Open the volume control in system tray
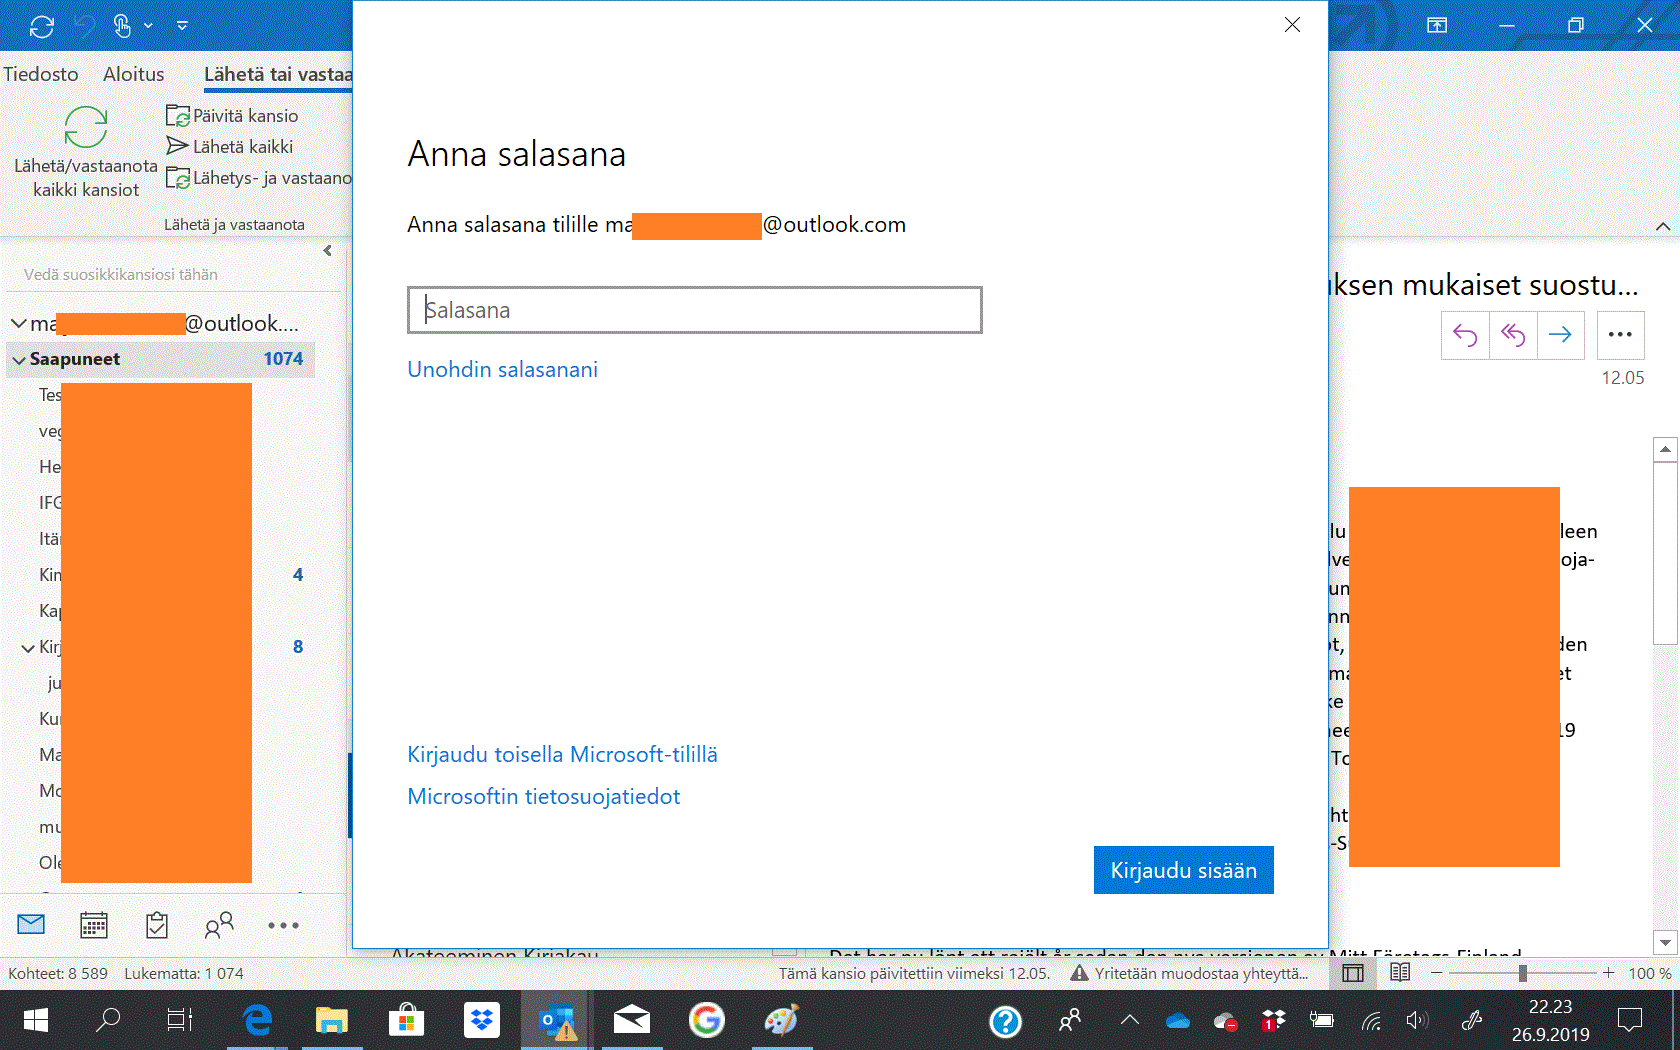 pyautogui.click(x=1417, y=1020)
